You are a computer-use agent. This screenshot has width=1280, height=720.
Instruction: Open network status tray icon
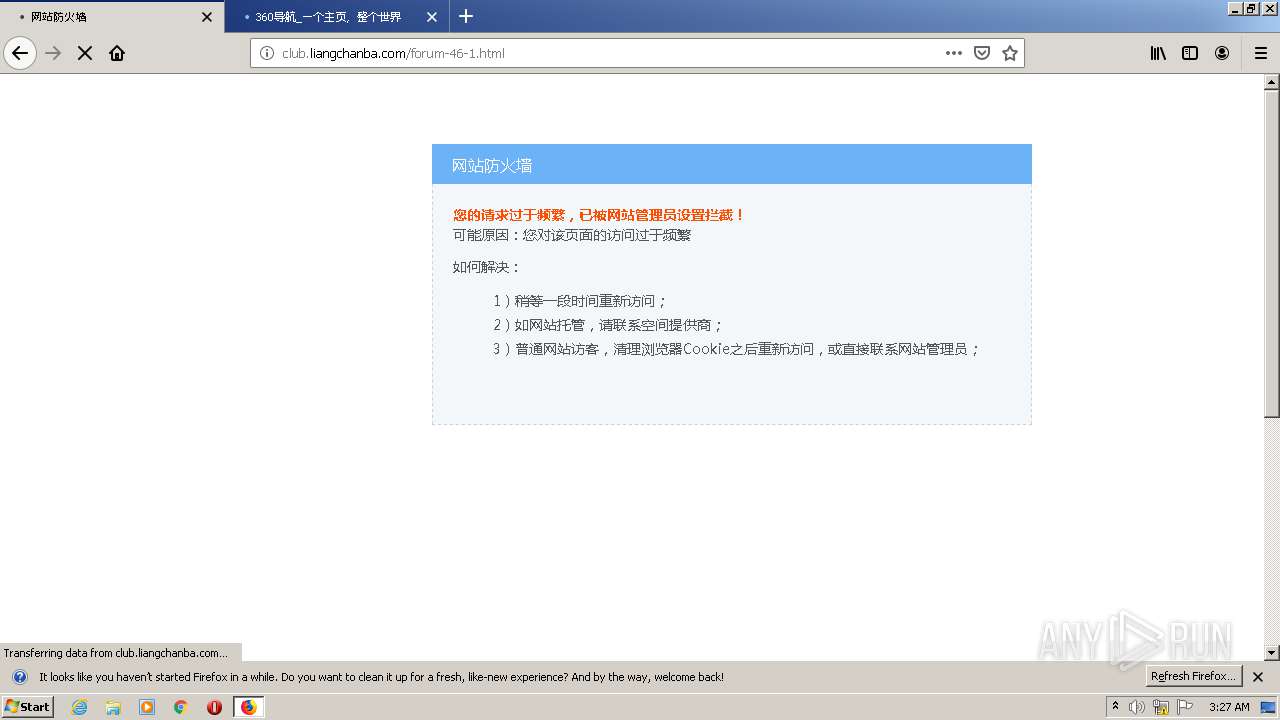click(1161, 707)
